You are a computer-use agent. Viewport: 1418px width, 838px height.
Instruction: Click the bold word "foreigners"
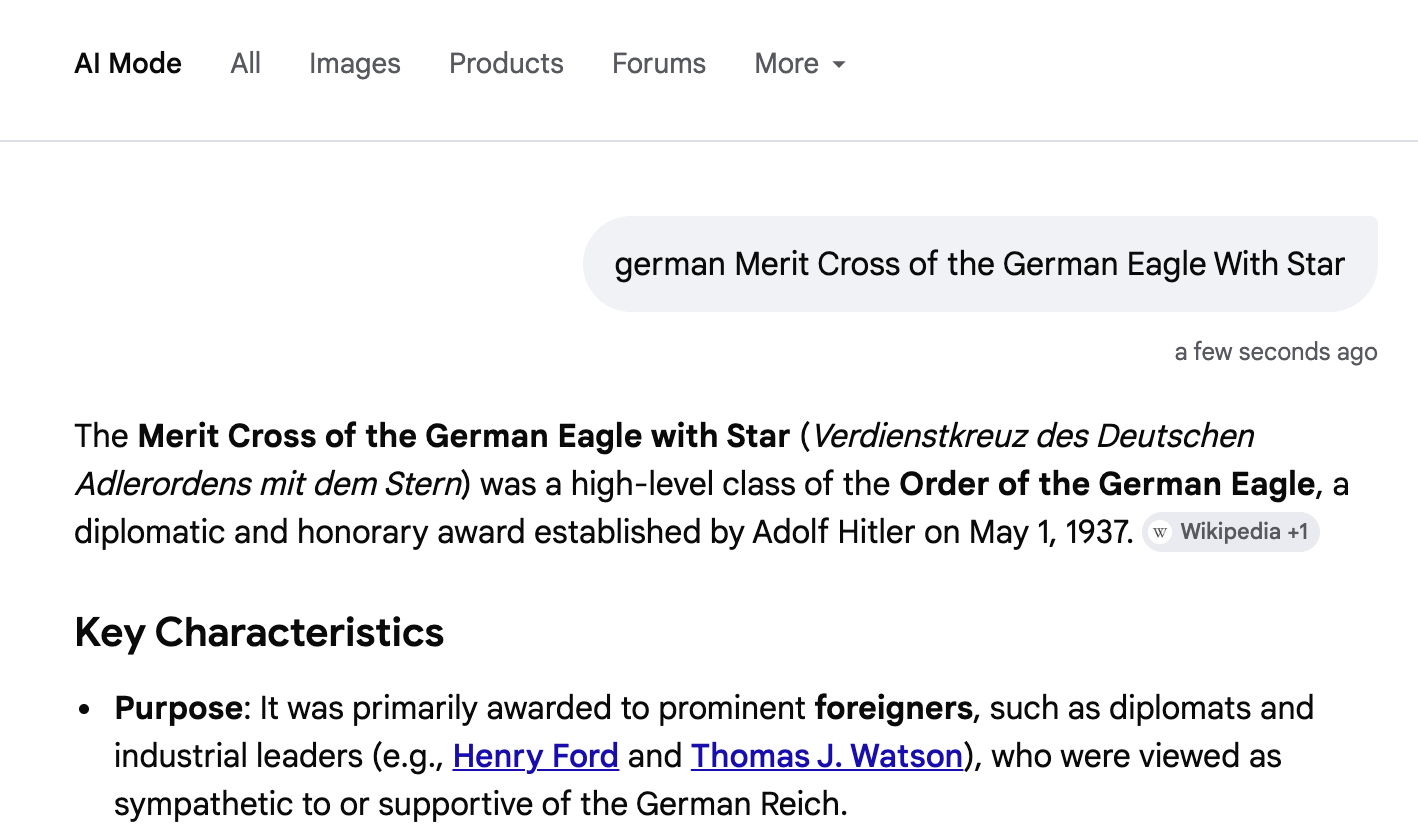[893, 708]
